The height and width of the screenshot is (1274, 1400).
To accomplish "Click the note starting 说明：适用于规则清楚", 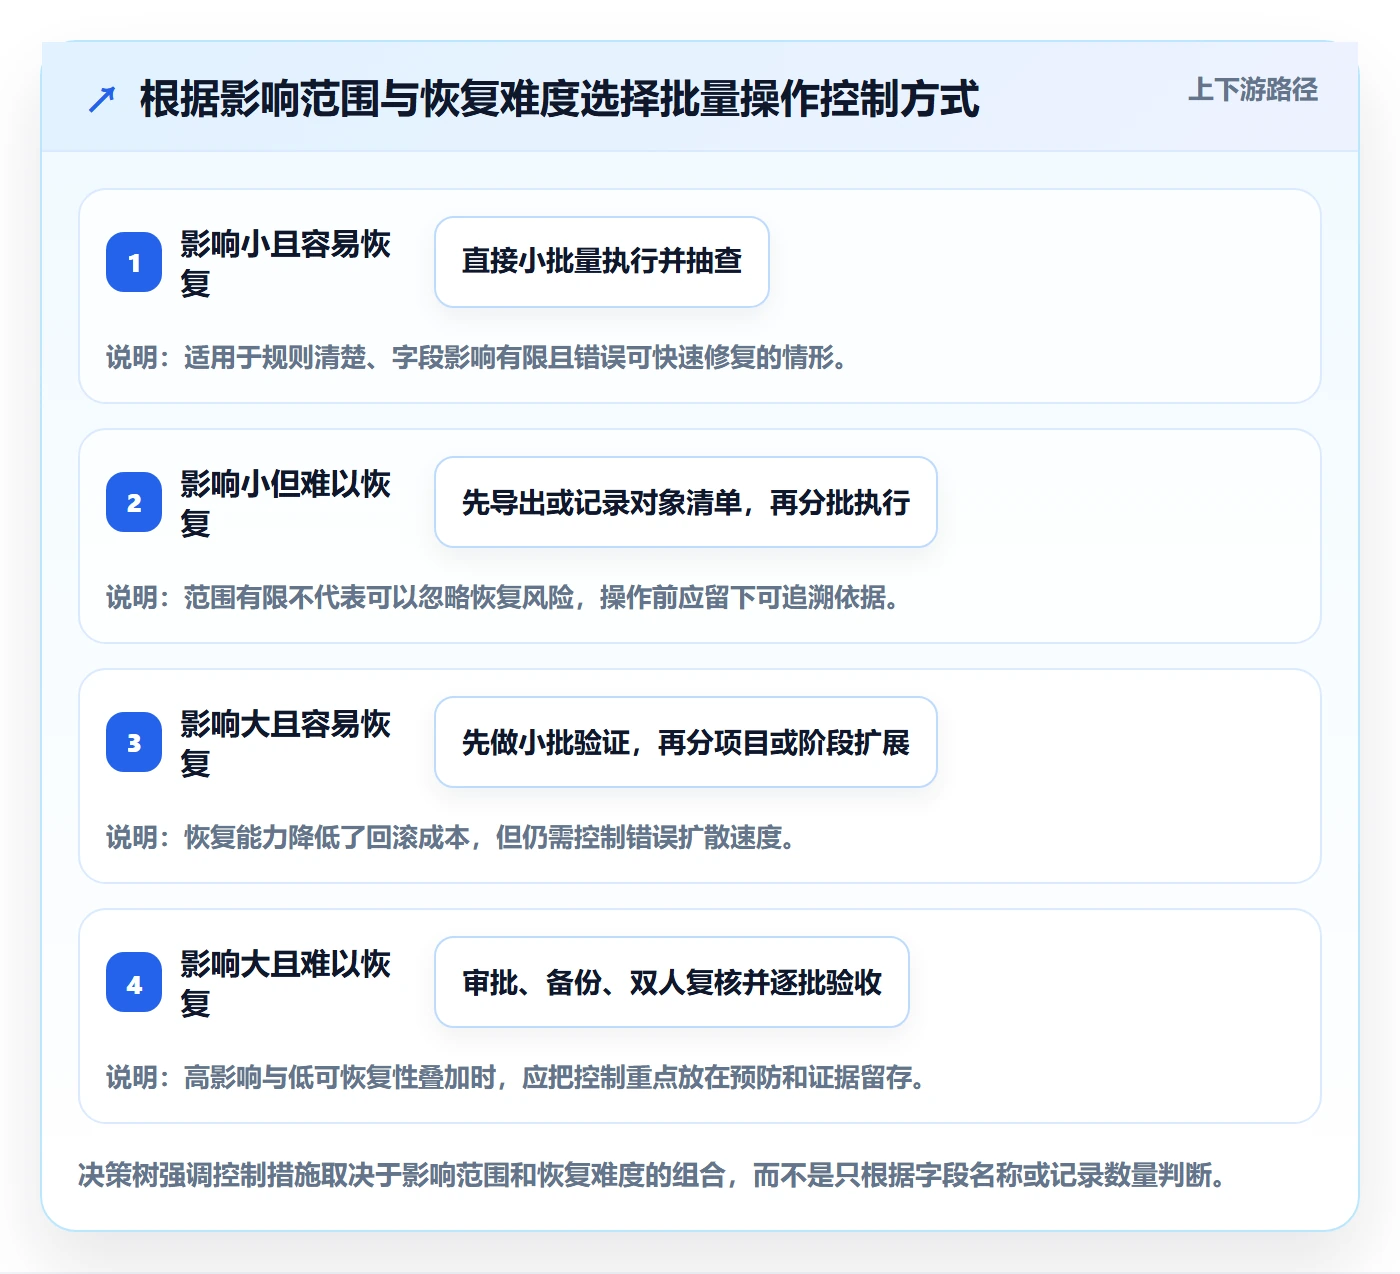I will [479, 357].
